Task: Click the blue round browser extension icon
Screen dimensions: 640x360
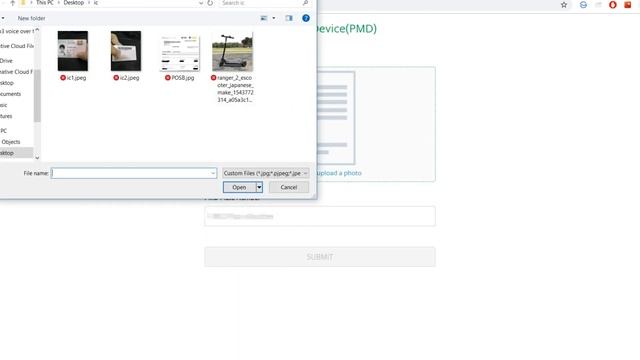Action: pos(583,5)
